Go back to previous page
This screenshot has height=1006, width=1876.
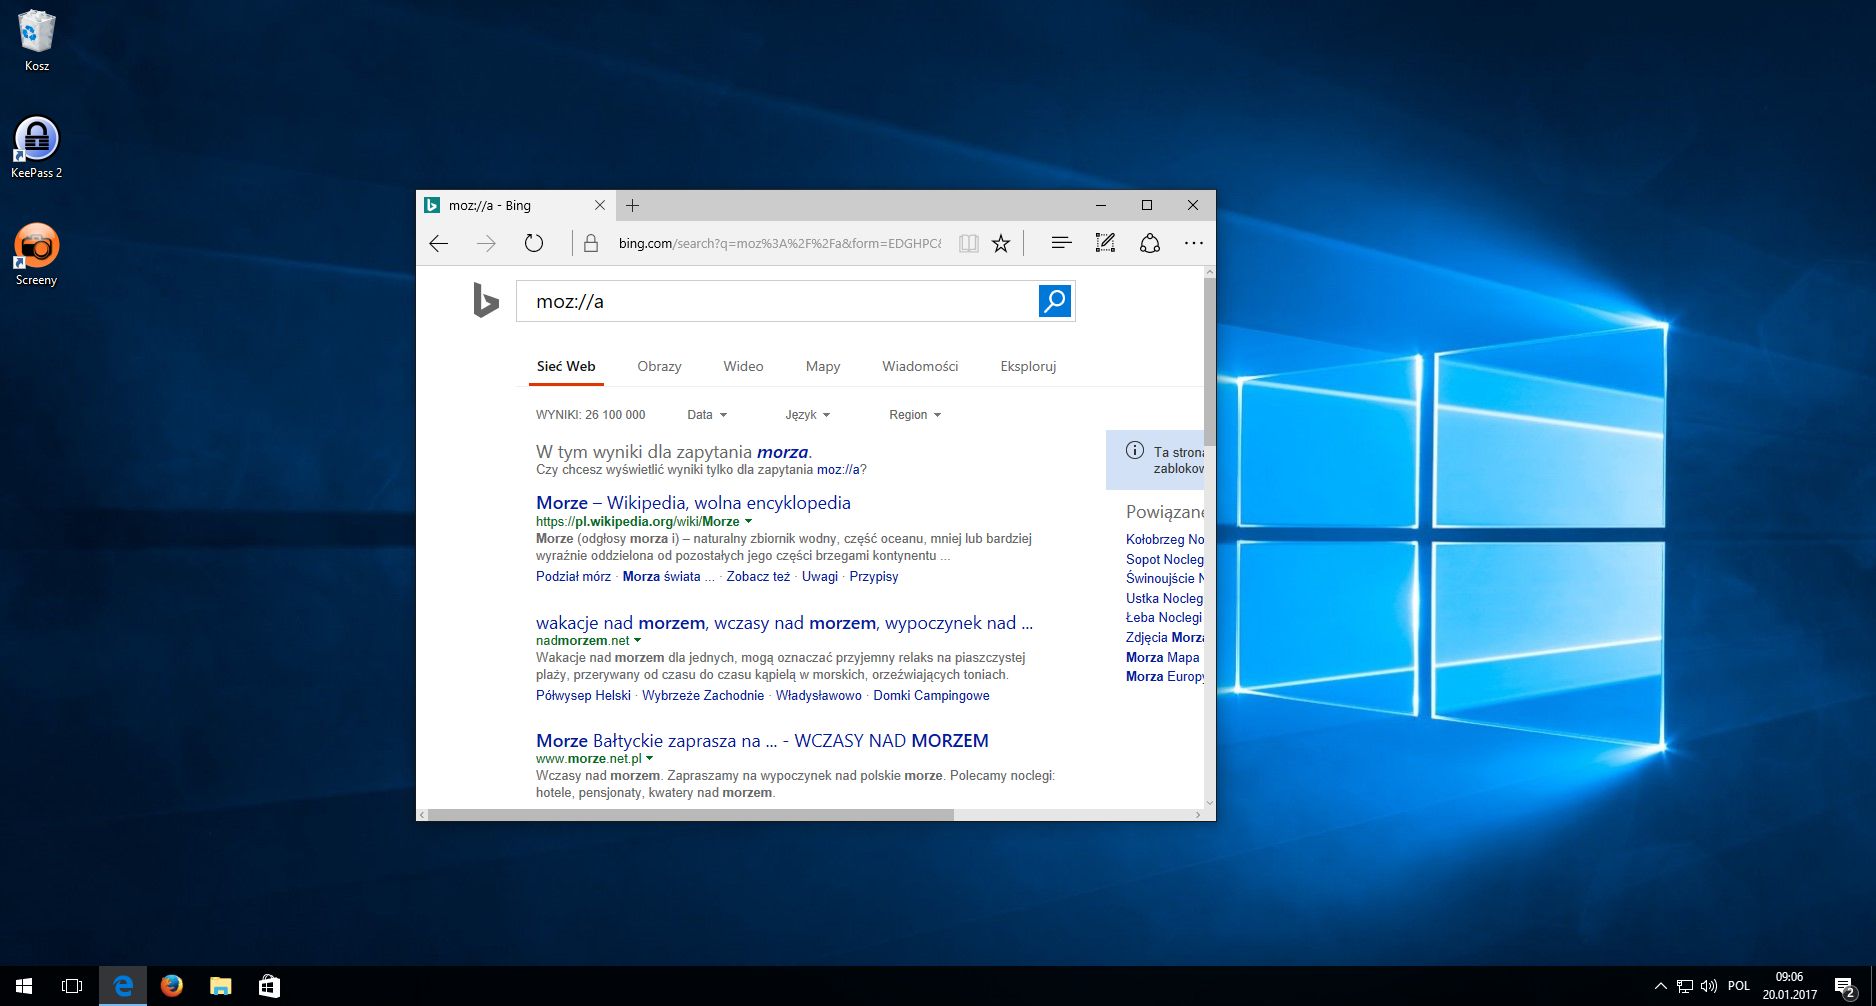pos(439,243)
